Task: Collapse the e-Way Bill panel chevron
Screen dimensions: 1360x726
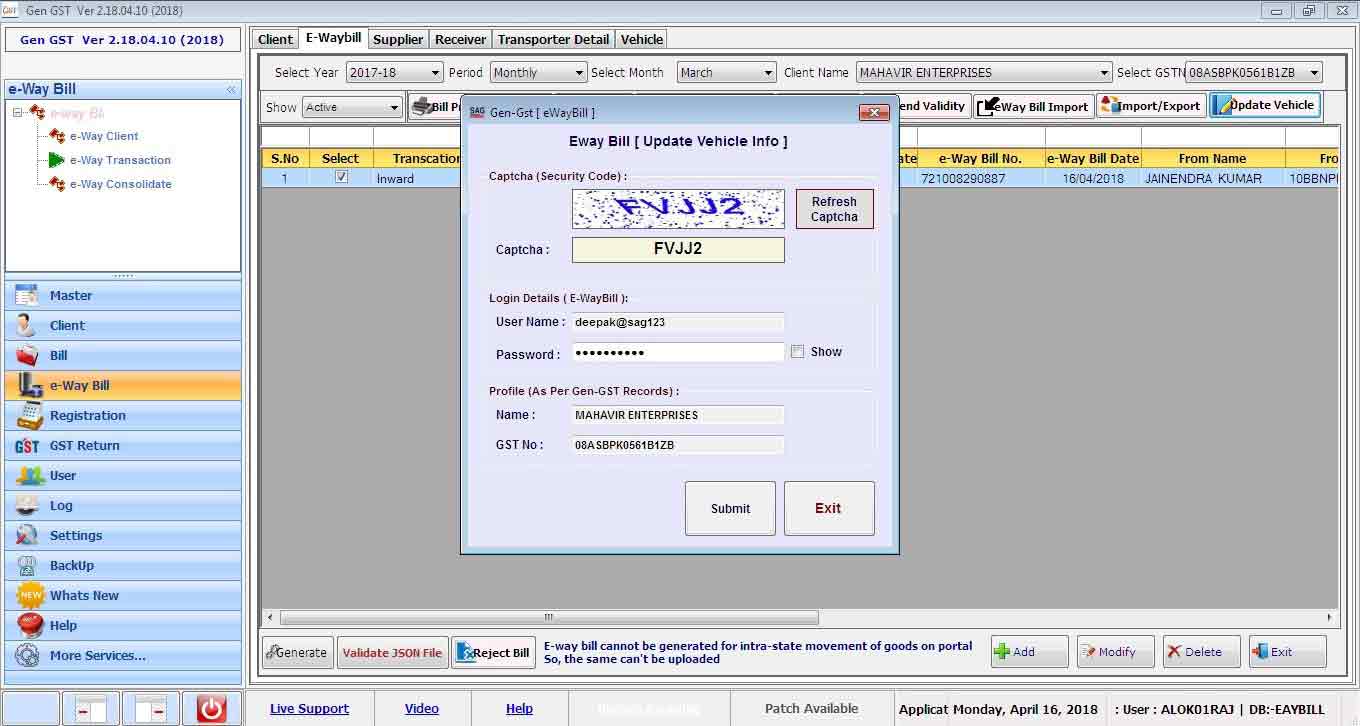Action: point(231,89)
